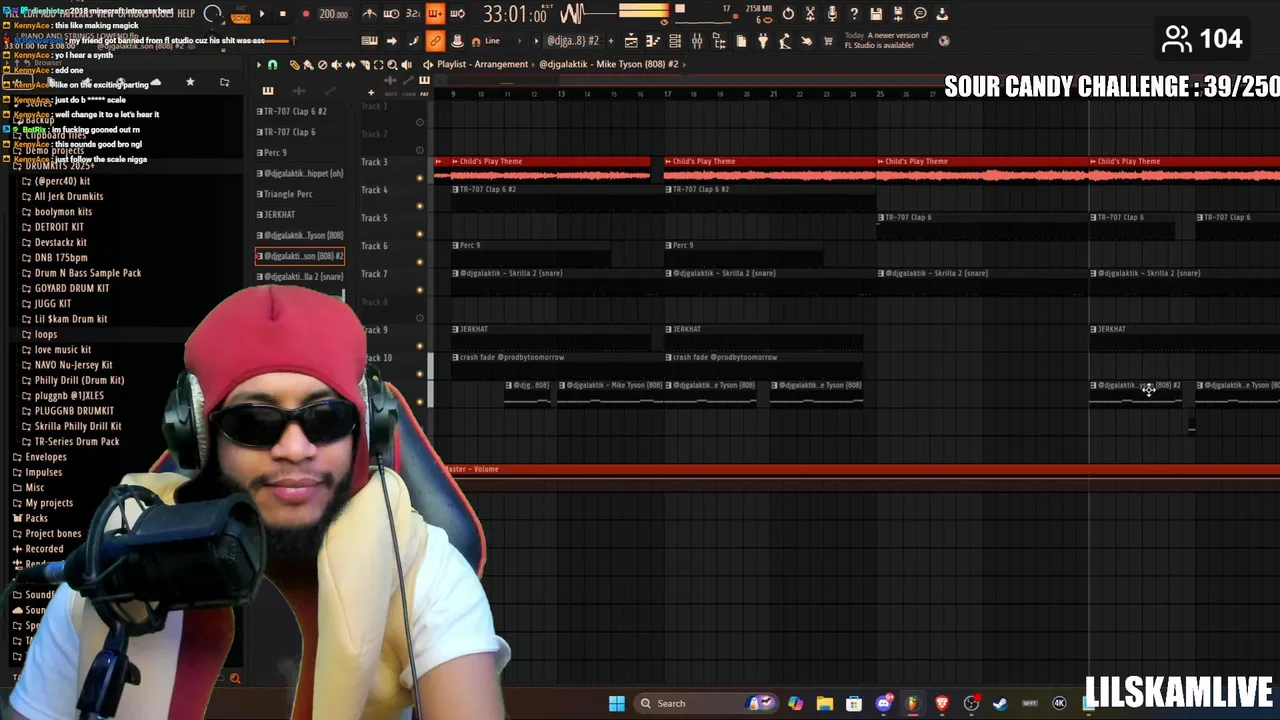Start playback with the play button
1280x720 pixels.
click(x=262, y=14)
